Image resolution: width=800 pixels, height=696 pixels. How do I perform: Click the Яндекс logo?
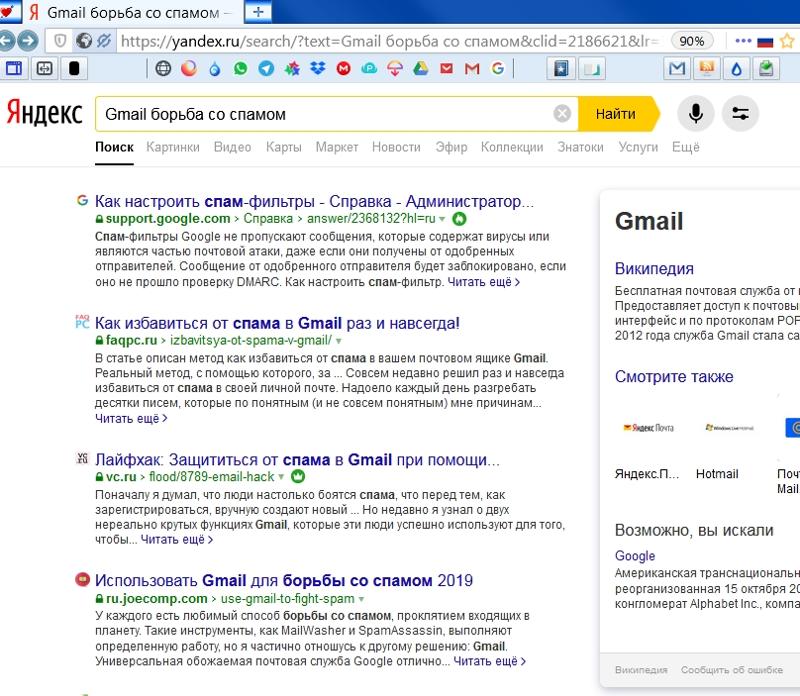click(44, 113)
